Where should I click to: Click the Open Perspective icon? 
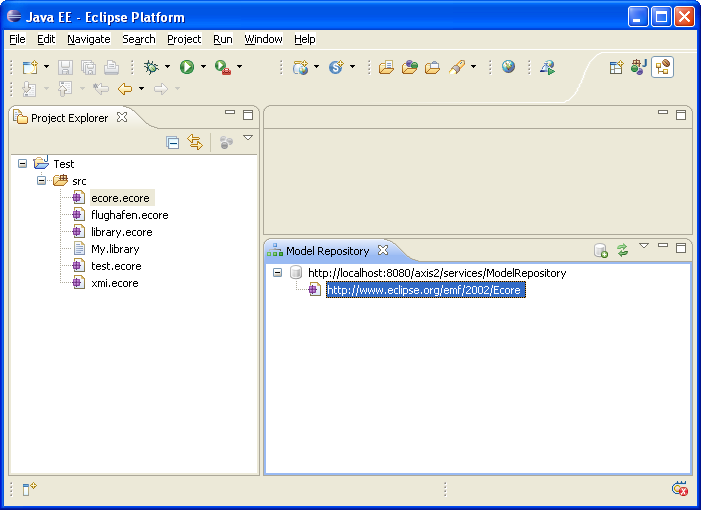(x=617, y=67)
